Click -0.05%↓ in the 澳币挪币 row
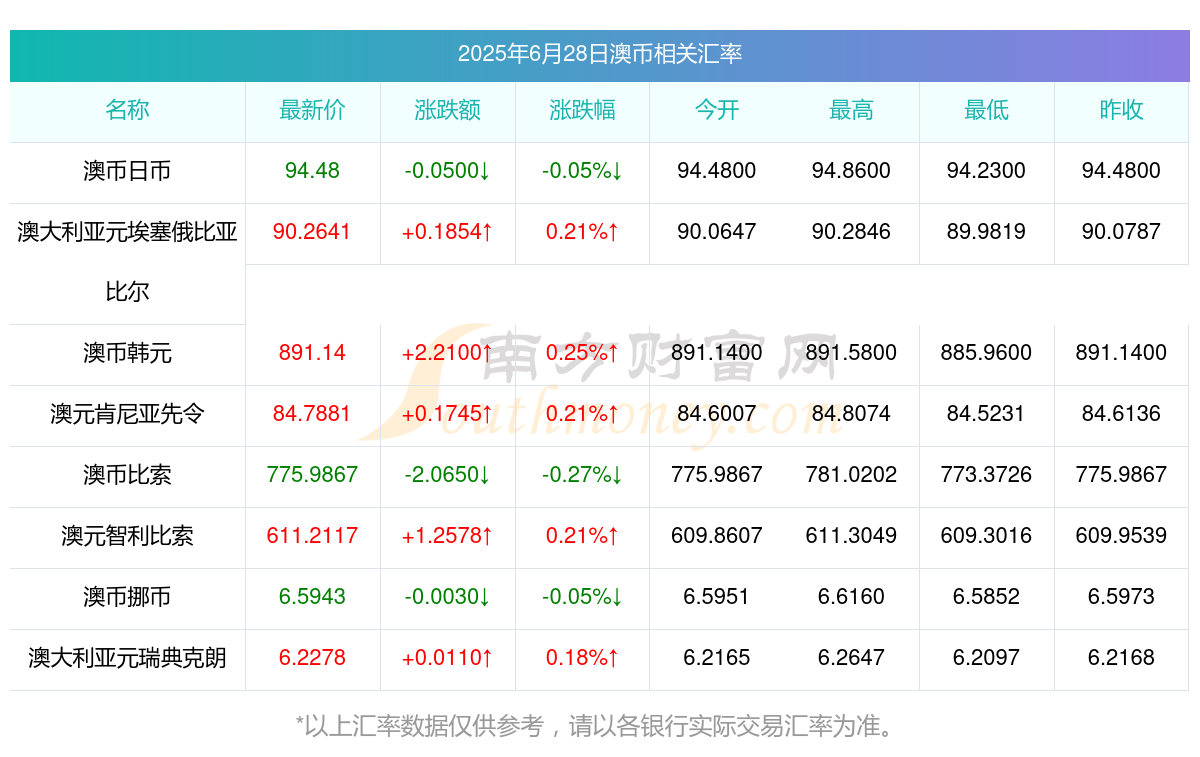 582,597
